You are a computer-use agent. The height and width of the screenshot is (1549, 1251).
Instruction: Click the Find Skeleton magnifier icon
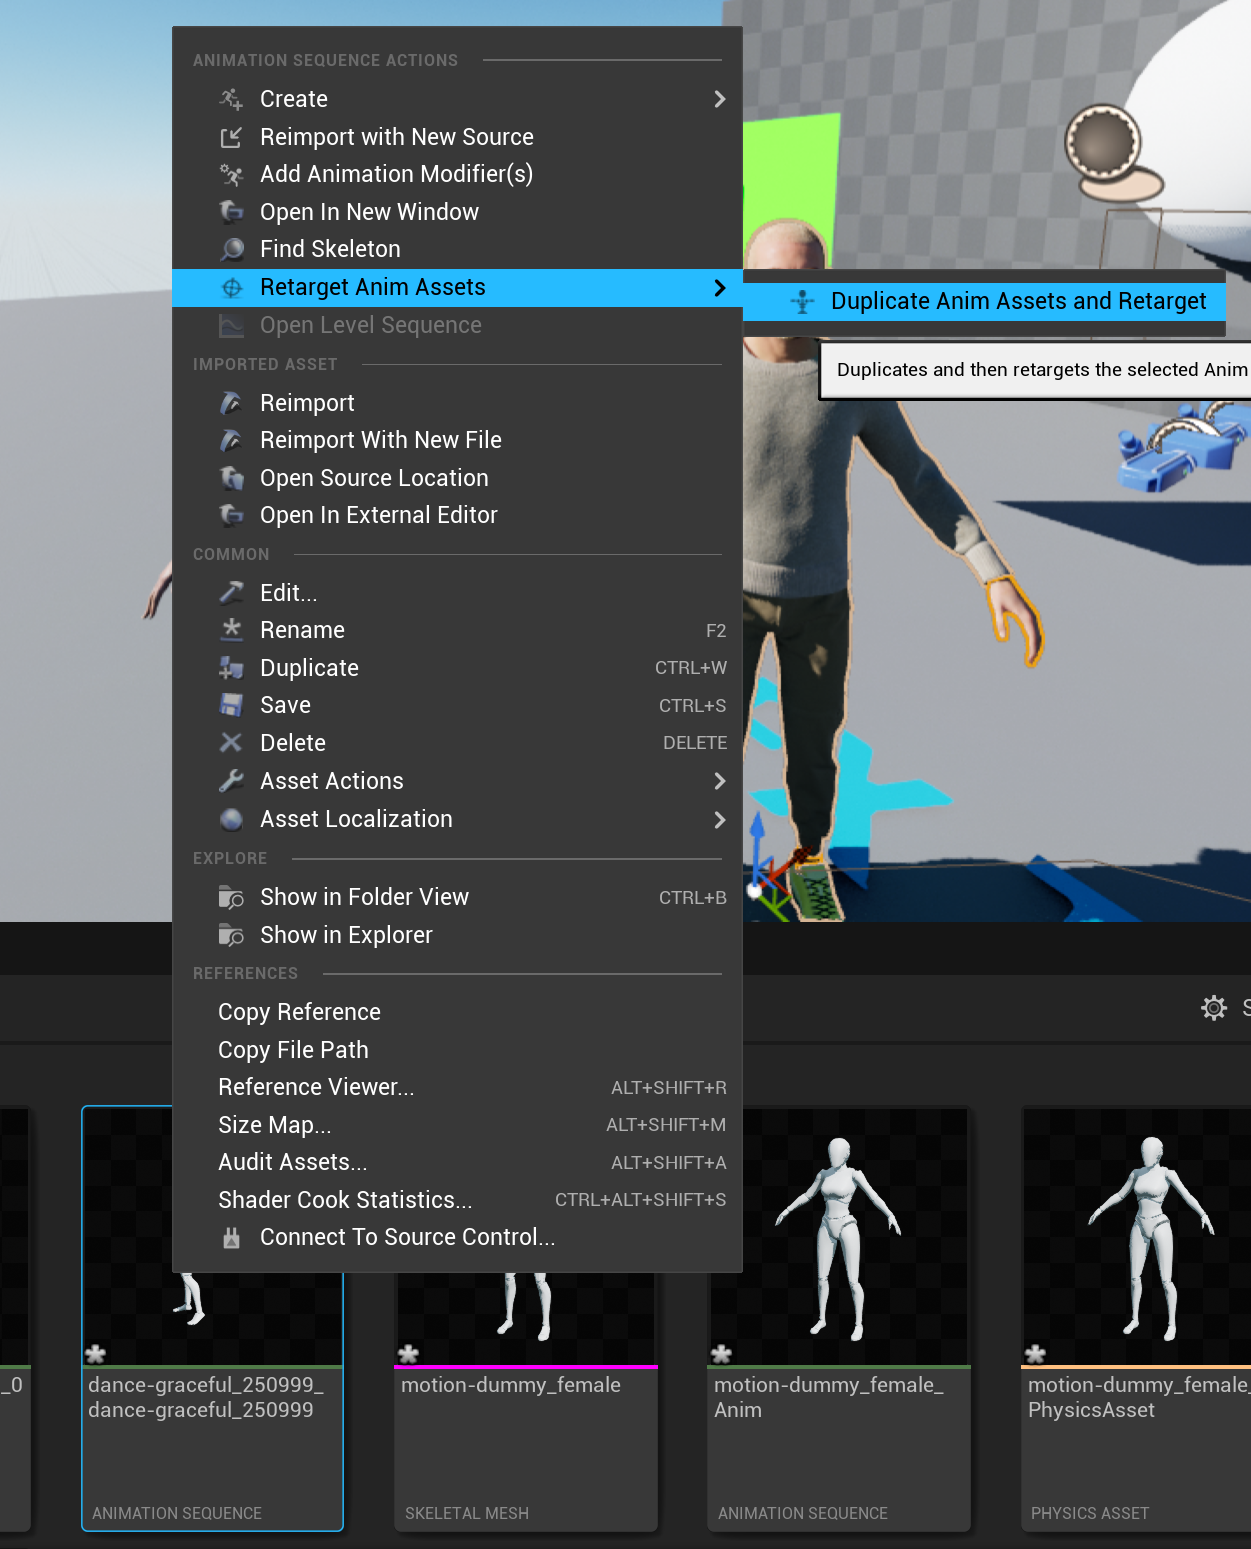click(231, 249)
